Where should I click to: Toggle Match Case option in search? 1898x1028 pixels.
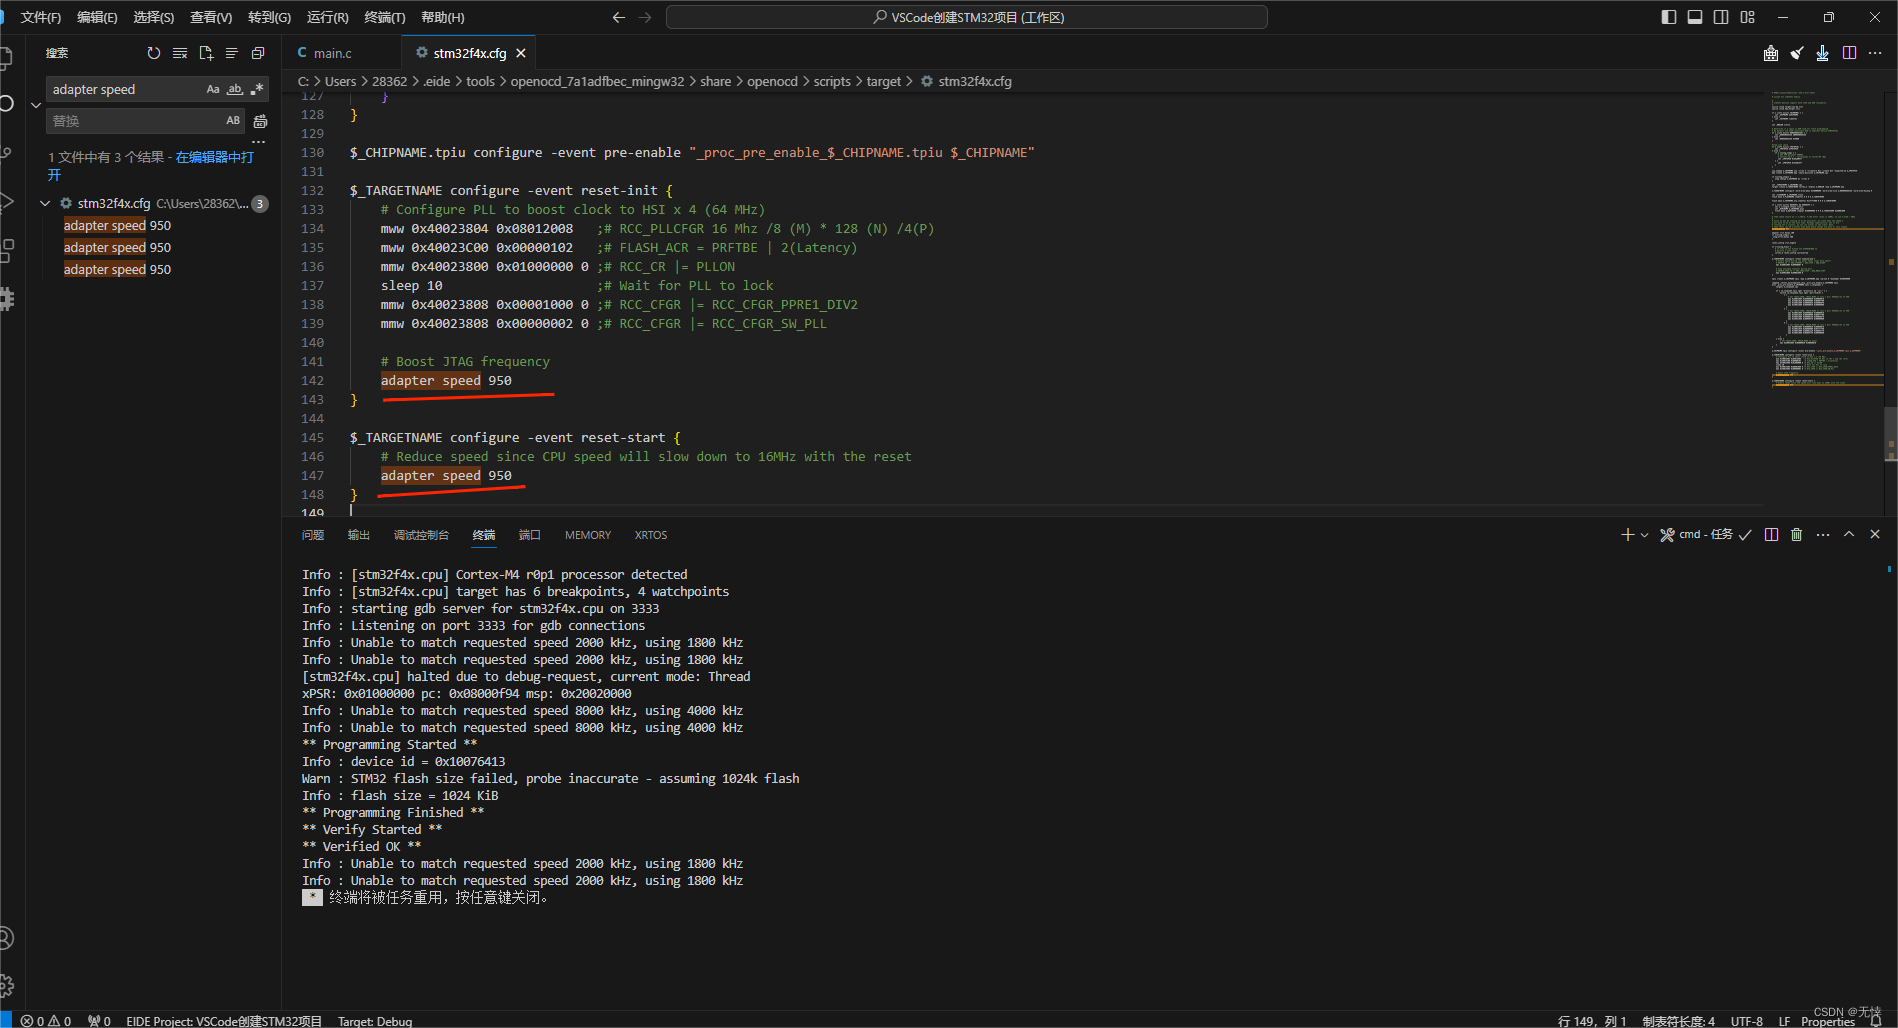point(213,89)
